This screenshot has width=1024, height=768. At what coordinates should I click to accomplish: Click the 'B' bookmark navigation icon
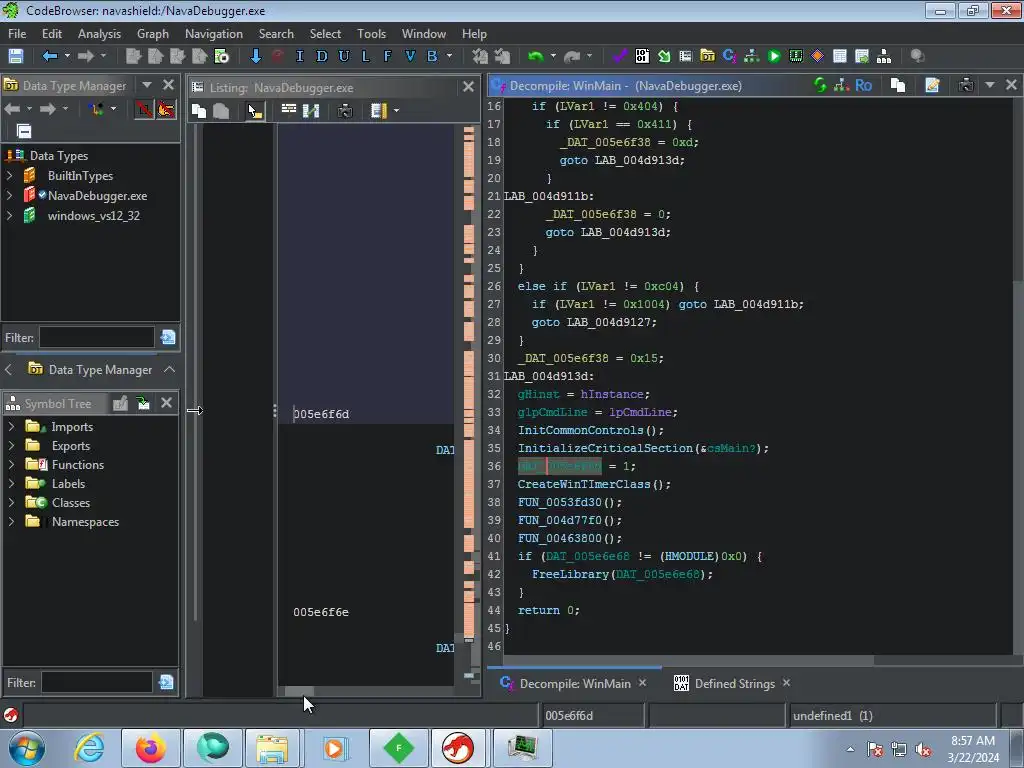432,56
